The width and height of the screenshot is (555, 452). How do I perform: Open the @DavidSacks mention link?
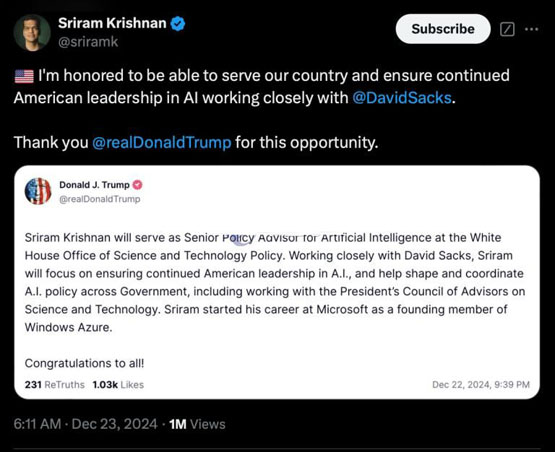coord(402,98)
